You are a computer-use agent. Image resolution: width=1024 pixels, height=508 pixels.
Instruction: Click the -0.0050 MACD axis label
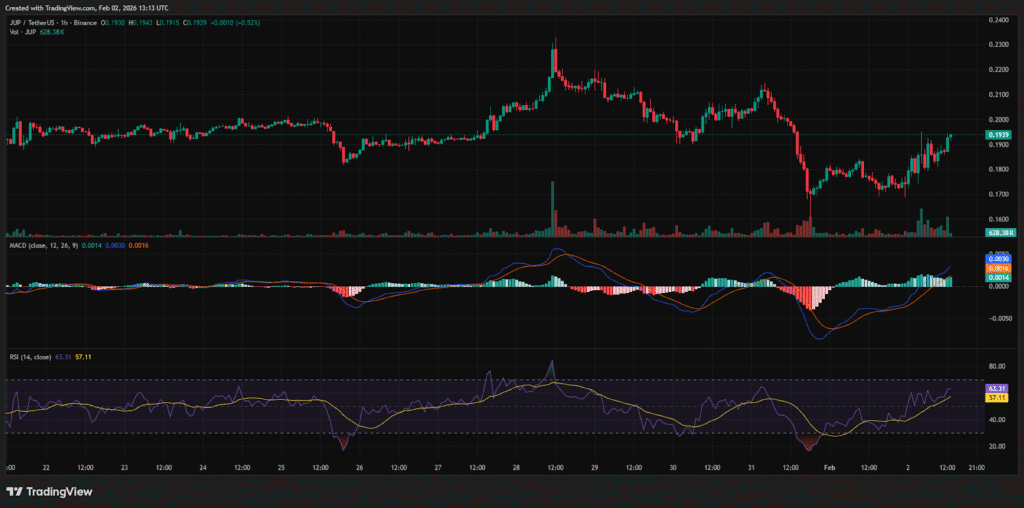coord(1000,319)
